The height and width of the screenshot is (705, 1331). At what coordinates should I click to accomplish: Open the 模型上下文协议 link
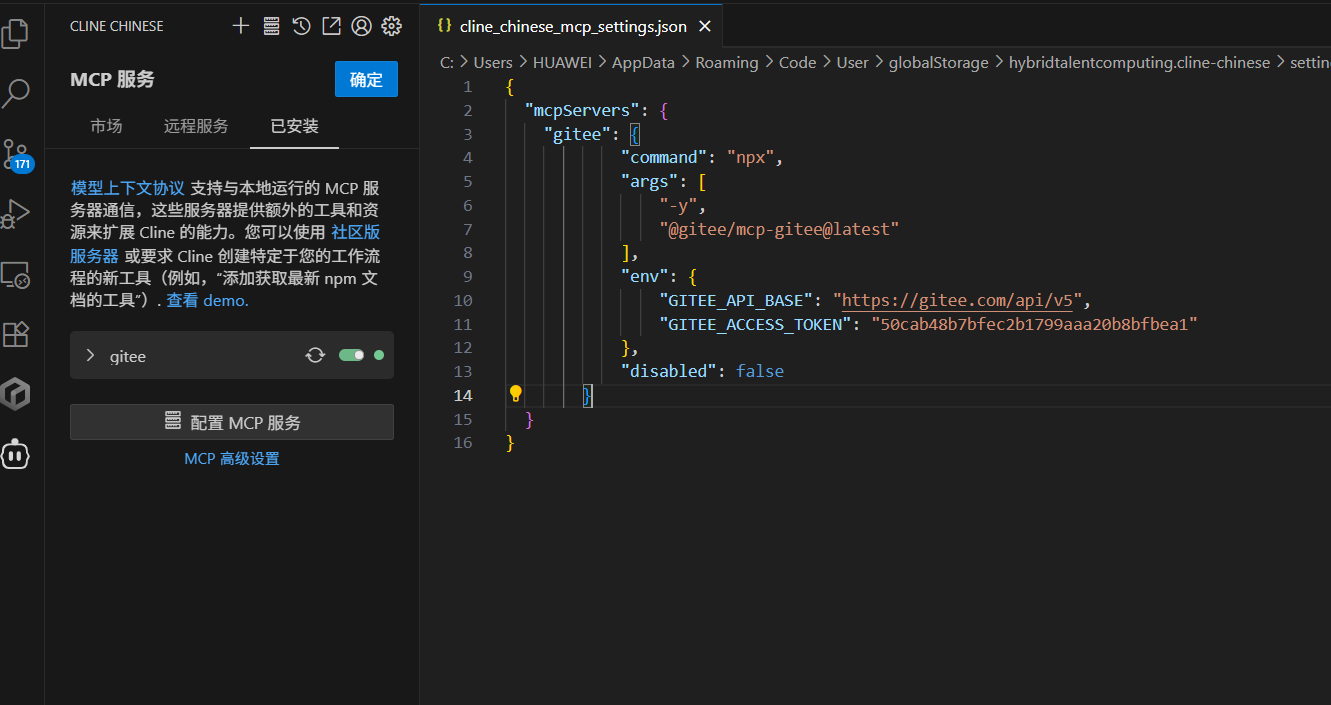(128, 188)
